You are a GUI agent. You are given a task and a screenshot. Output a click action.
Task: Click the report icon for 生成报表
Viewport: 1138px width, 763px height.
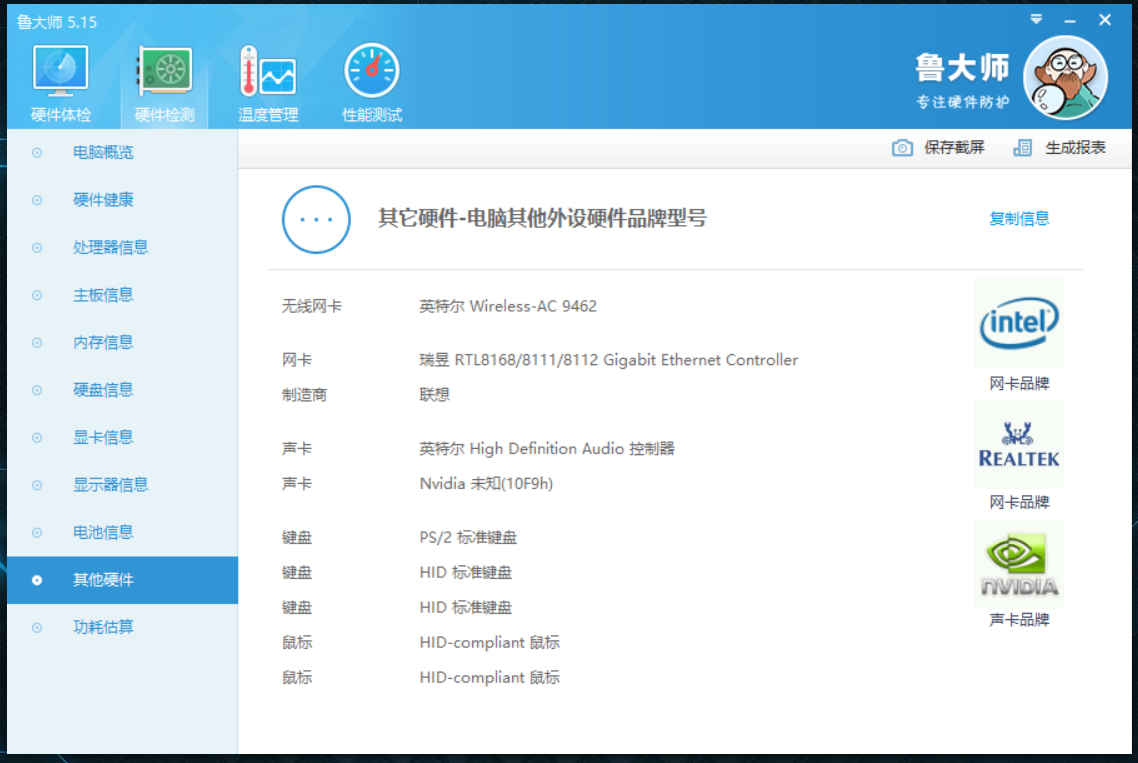pos(1022,148)
